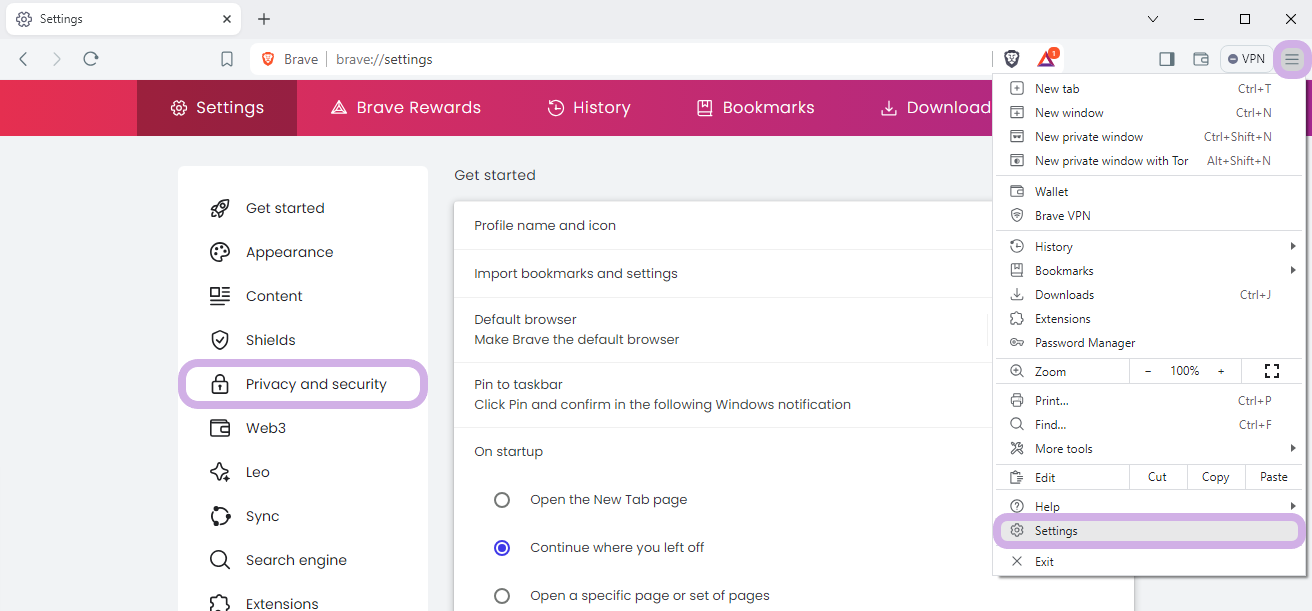
Task: Open the Brave Rewards triangle icon in address bar
Action: pos(1046,59)
